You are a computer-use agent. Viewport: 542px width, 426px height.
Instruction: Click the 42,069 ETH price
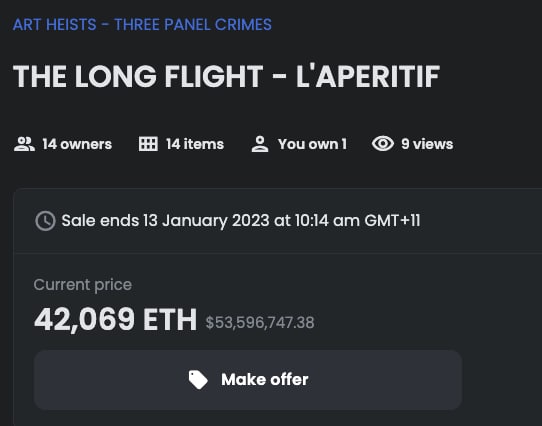pos(115,320)
